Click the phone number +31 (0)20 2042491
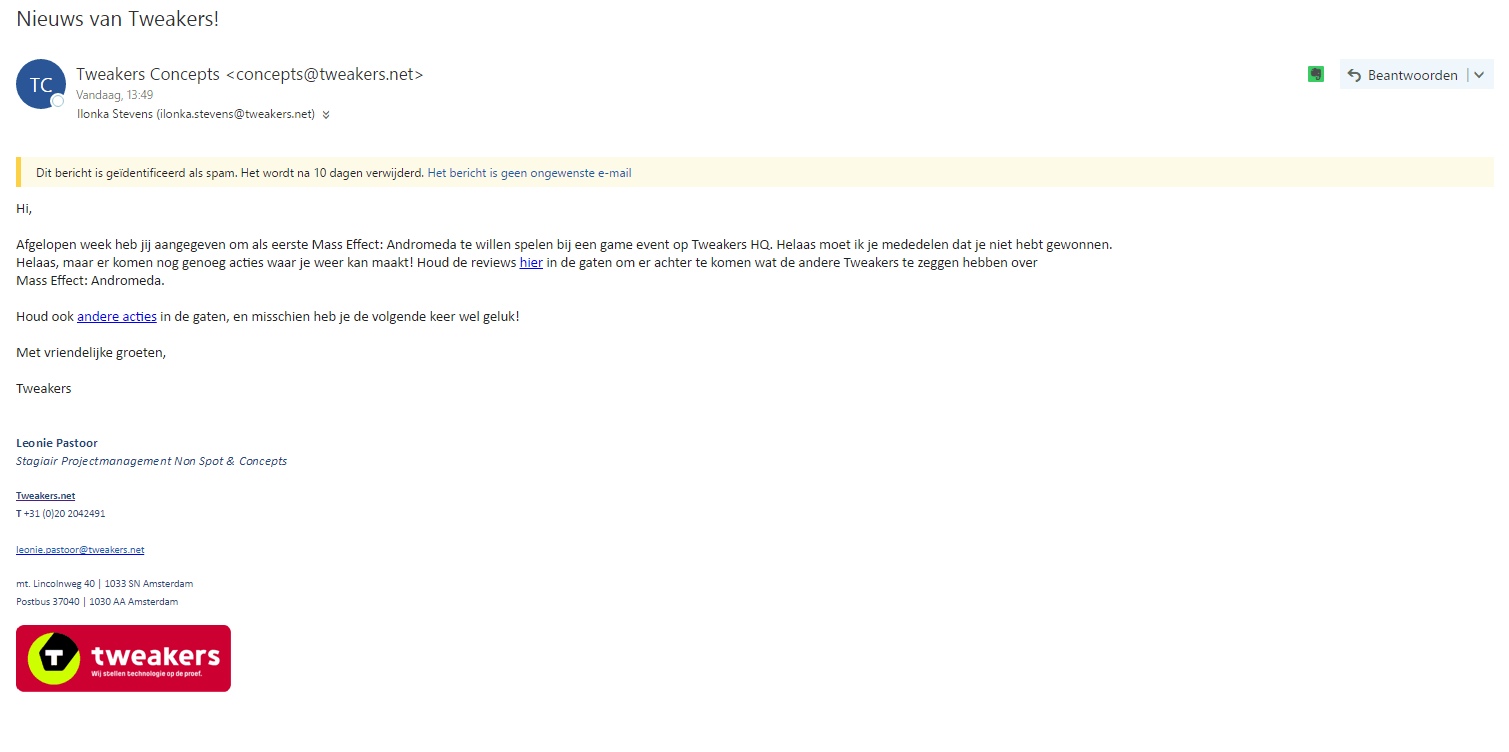1509x752 pixels. [x=64, y=514]
